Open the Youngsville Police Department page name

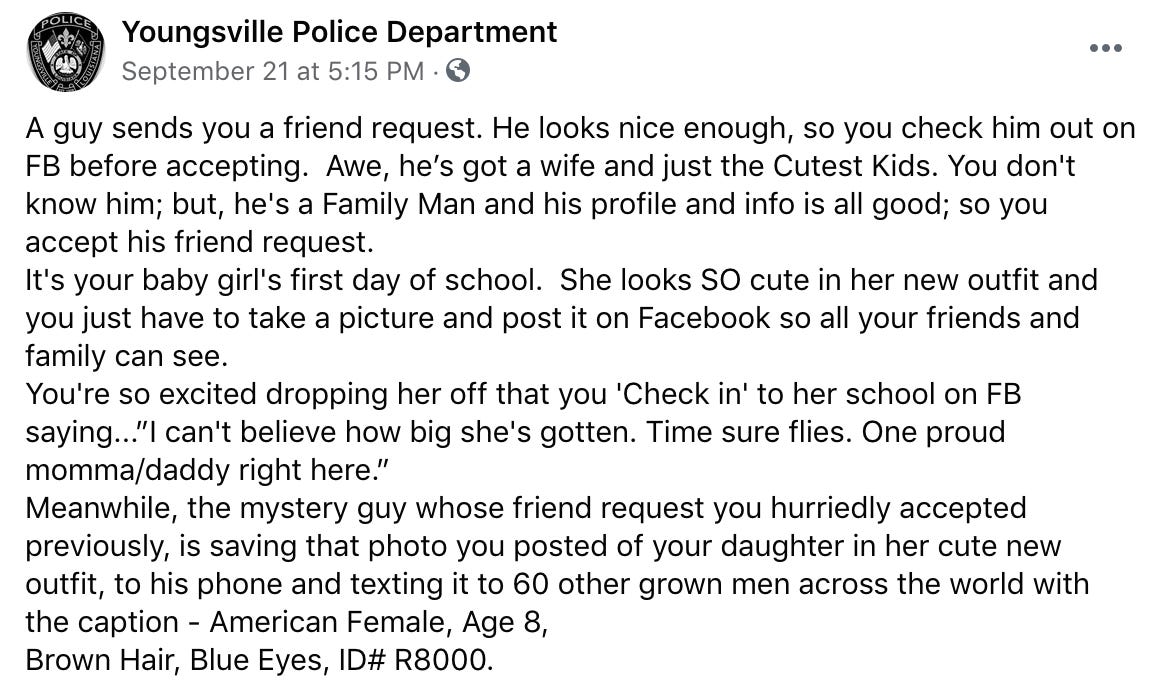tap(339, 32)
